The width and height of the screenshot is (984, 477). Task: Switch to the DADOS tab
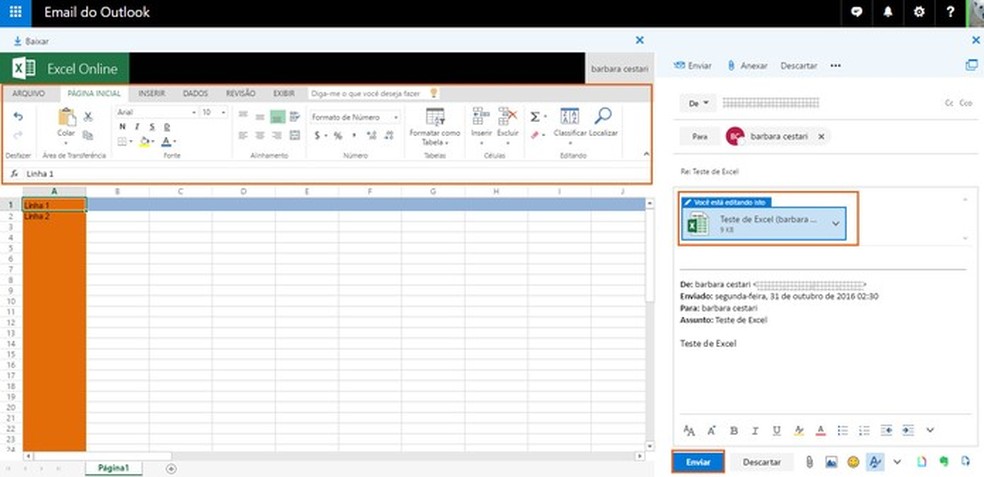[x=195, y=94]
